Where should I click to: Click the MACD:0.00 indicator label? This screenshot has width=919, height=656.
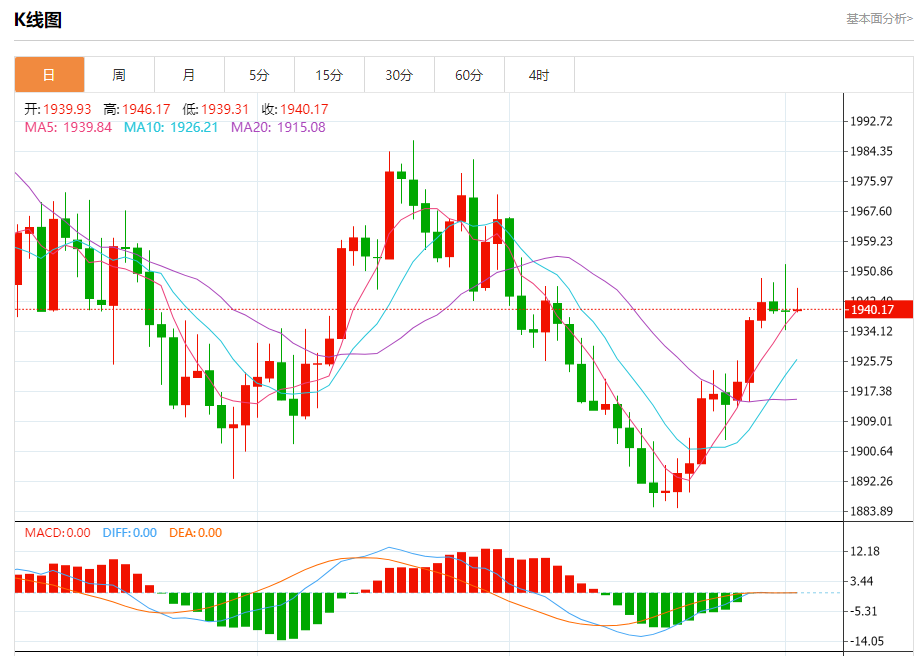(x=57, y=533)
